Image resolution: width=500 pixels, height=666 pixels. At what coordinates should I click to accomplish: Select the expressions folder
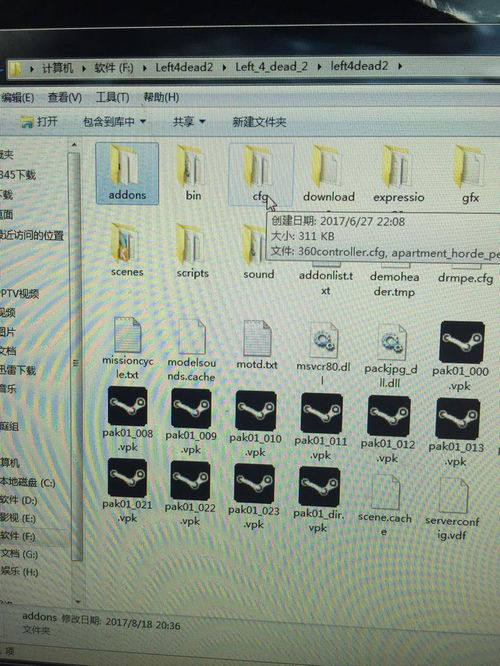(398, 175)
